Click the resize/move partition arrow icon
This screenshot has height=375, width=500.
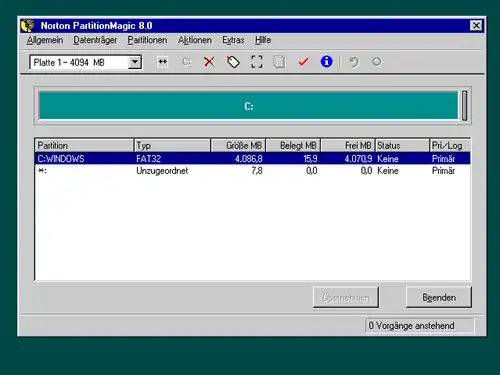(x=163, y=62)
